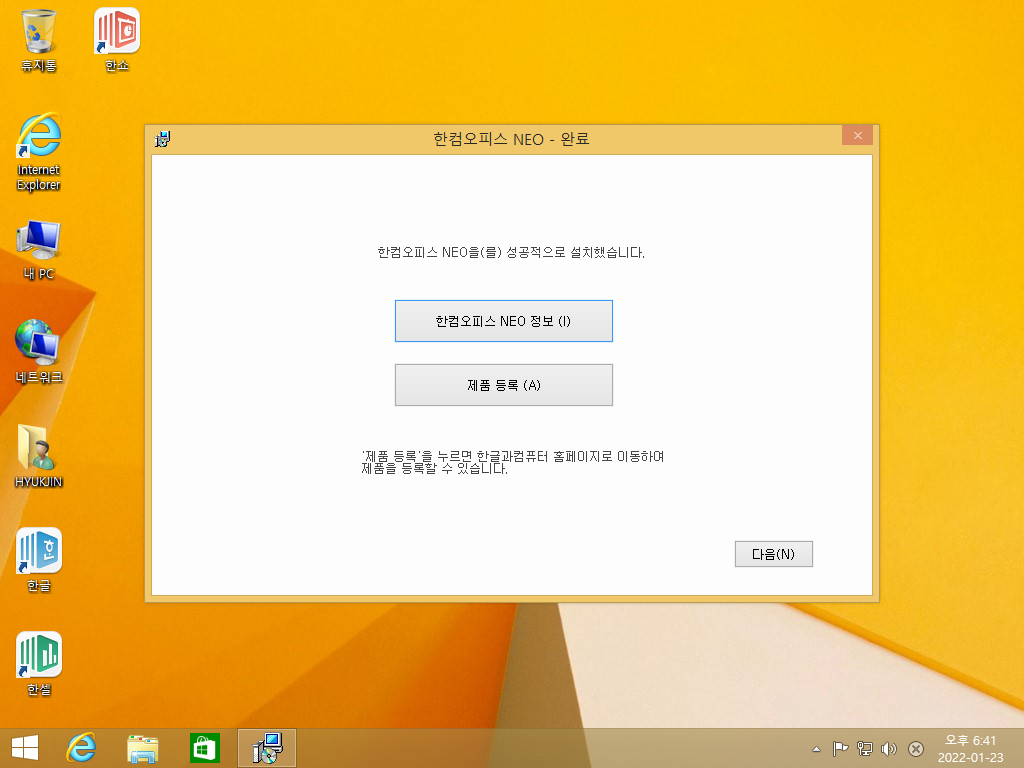
Task: Select the installer program taskbar button
Action: tap(266, 748)
